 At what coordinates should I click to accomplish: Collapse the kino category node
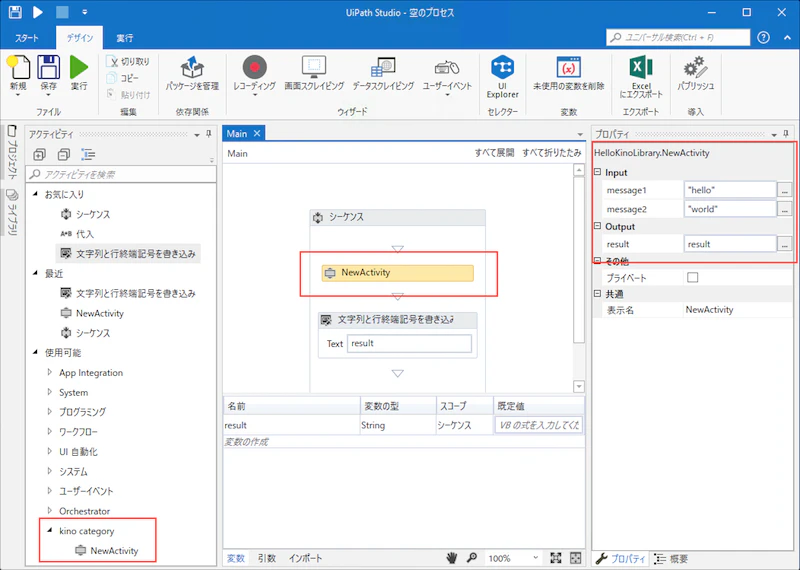coord(49,530)
